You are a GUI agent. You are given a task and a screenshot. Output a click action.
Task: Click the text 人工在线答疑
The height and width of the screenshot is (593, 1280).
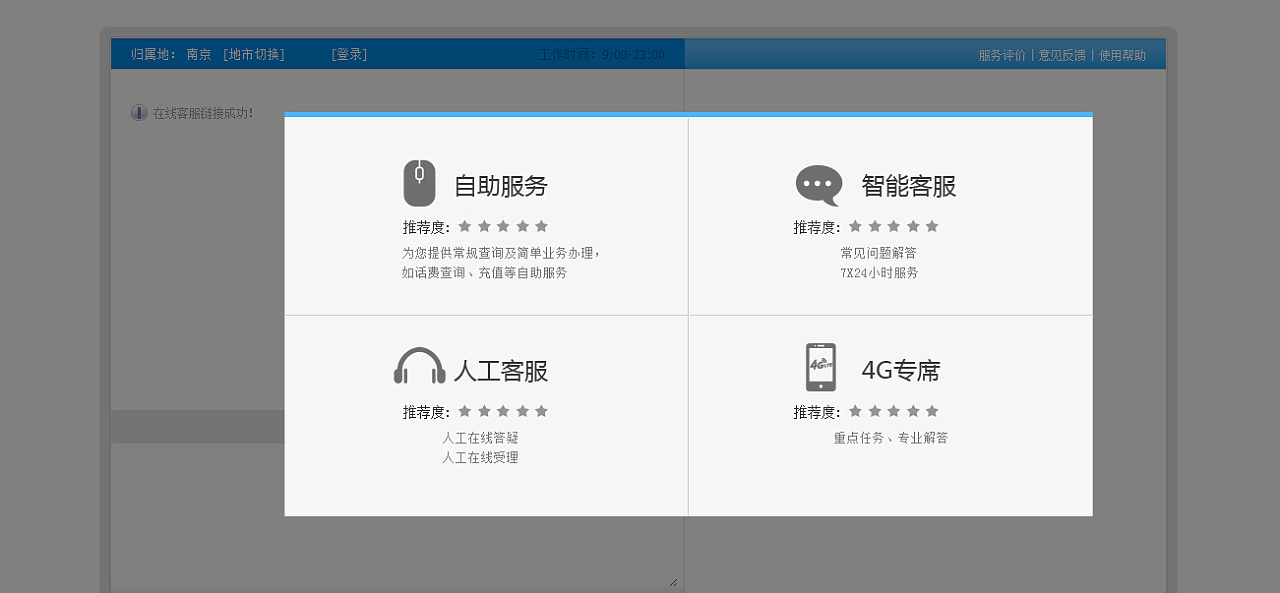tap(481, 438)
